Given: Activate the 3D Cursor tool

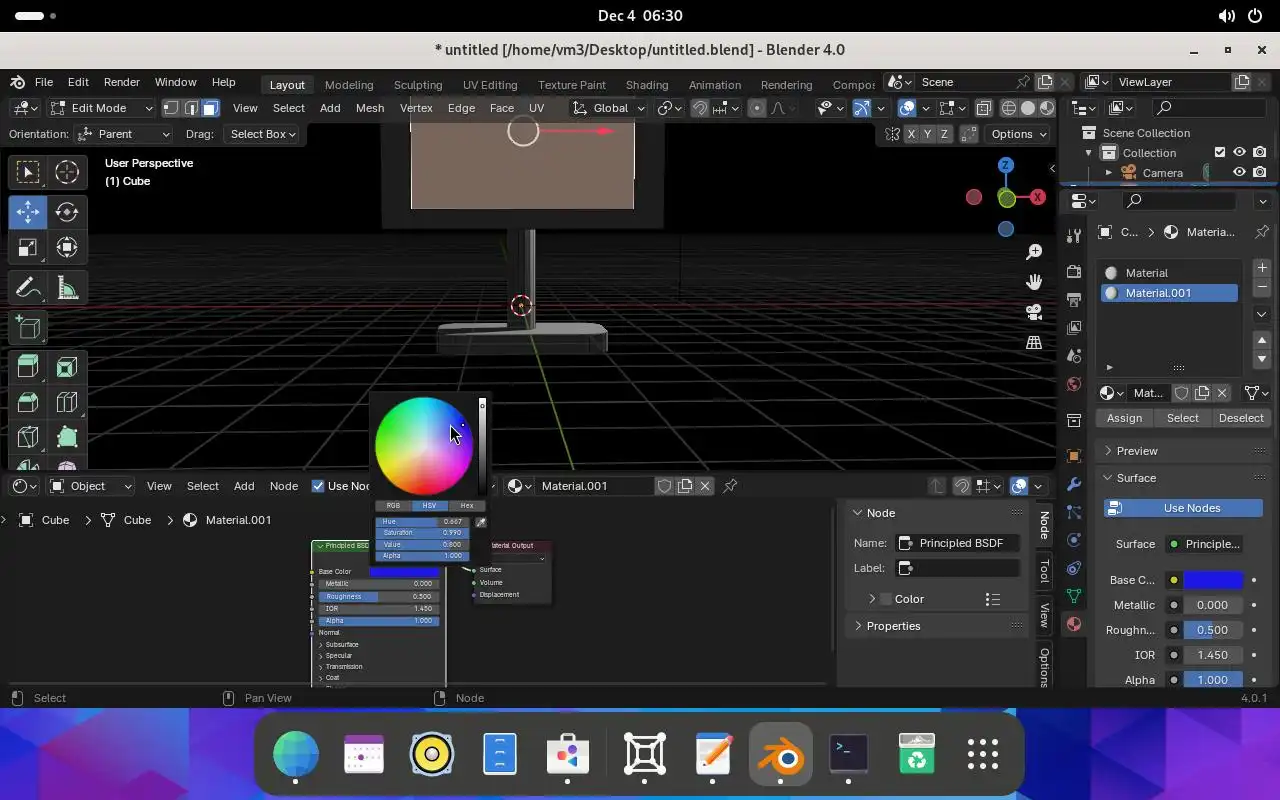Looking at the screenshot, I should (67, 172).
